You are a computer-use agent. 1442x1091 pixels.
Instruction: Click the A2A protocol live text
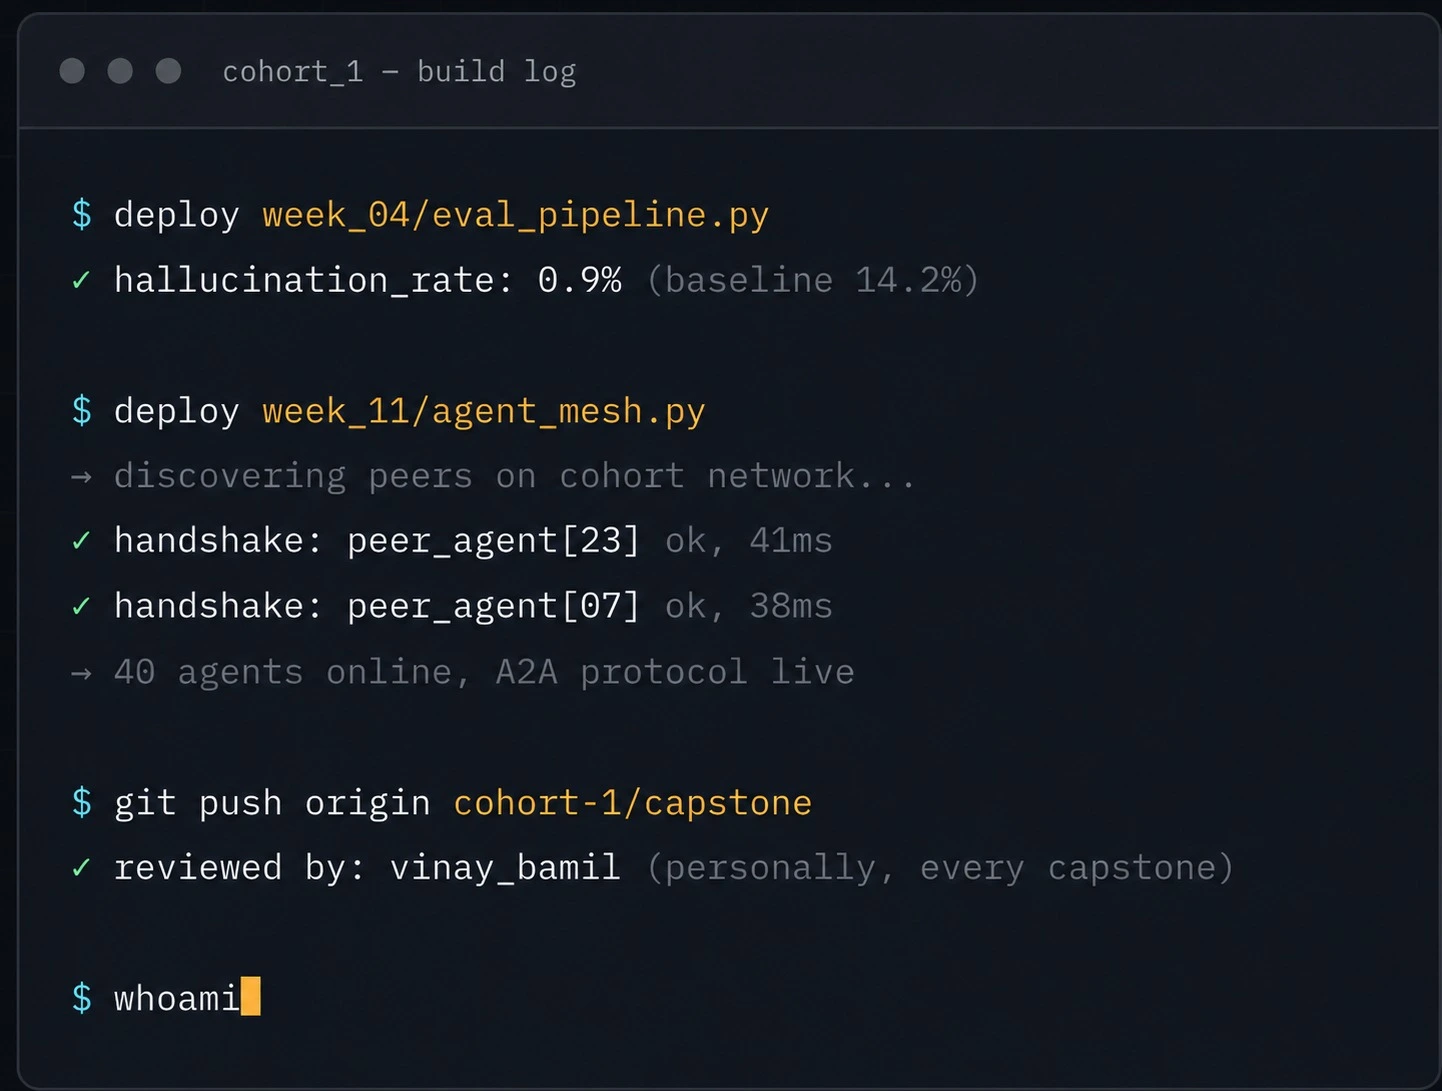tap(675, 672)
